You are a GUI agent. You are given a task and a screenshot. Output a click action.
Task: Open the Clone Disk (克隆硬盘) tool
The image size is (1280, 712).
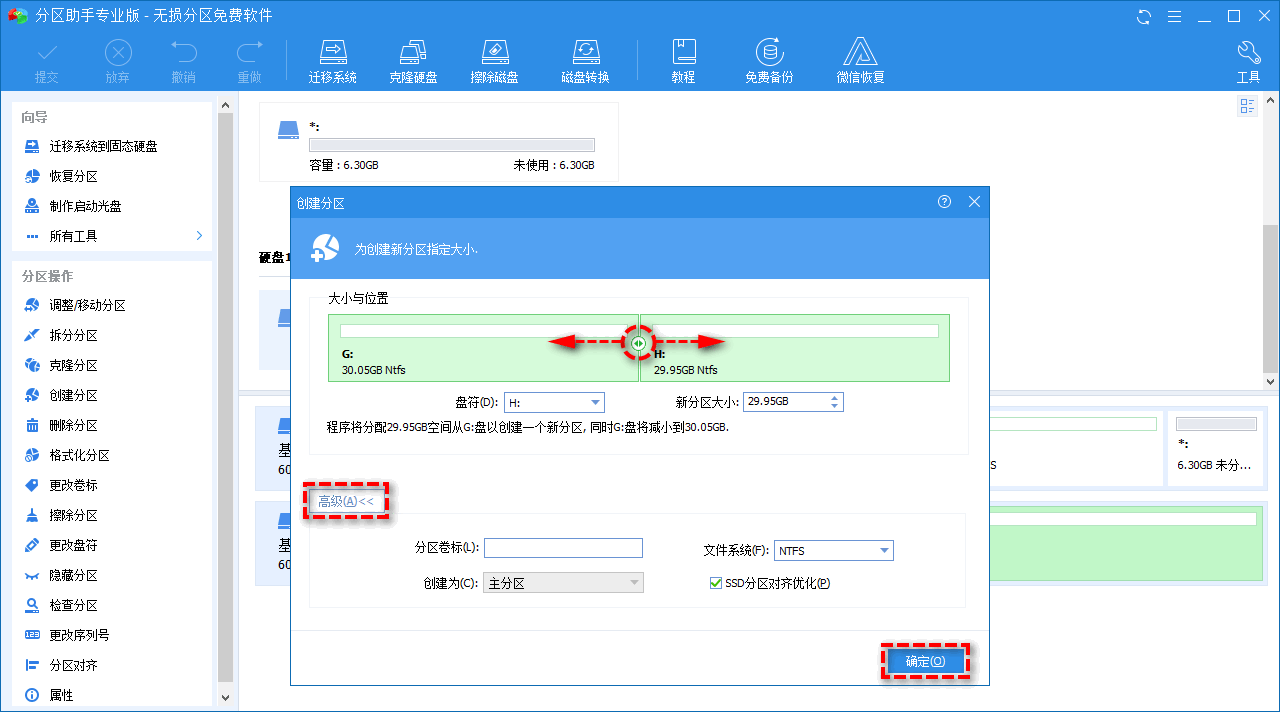click(x=413, y=61)
